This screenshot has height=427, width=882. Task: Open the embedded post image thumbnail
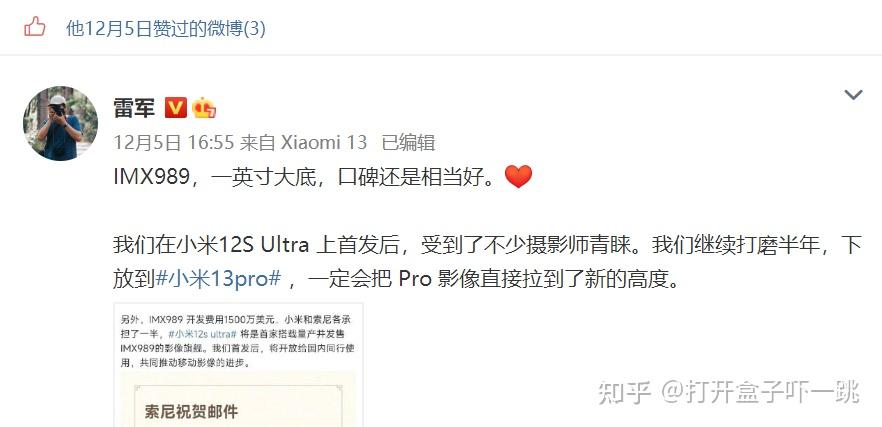coord(238,365)
